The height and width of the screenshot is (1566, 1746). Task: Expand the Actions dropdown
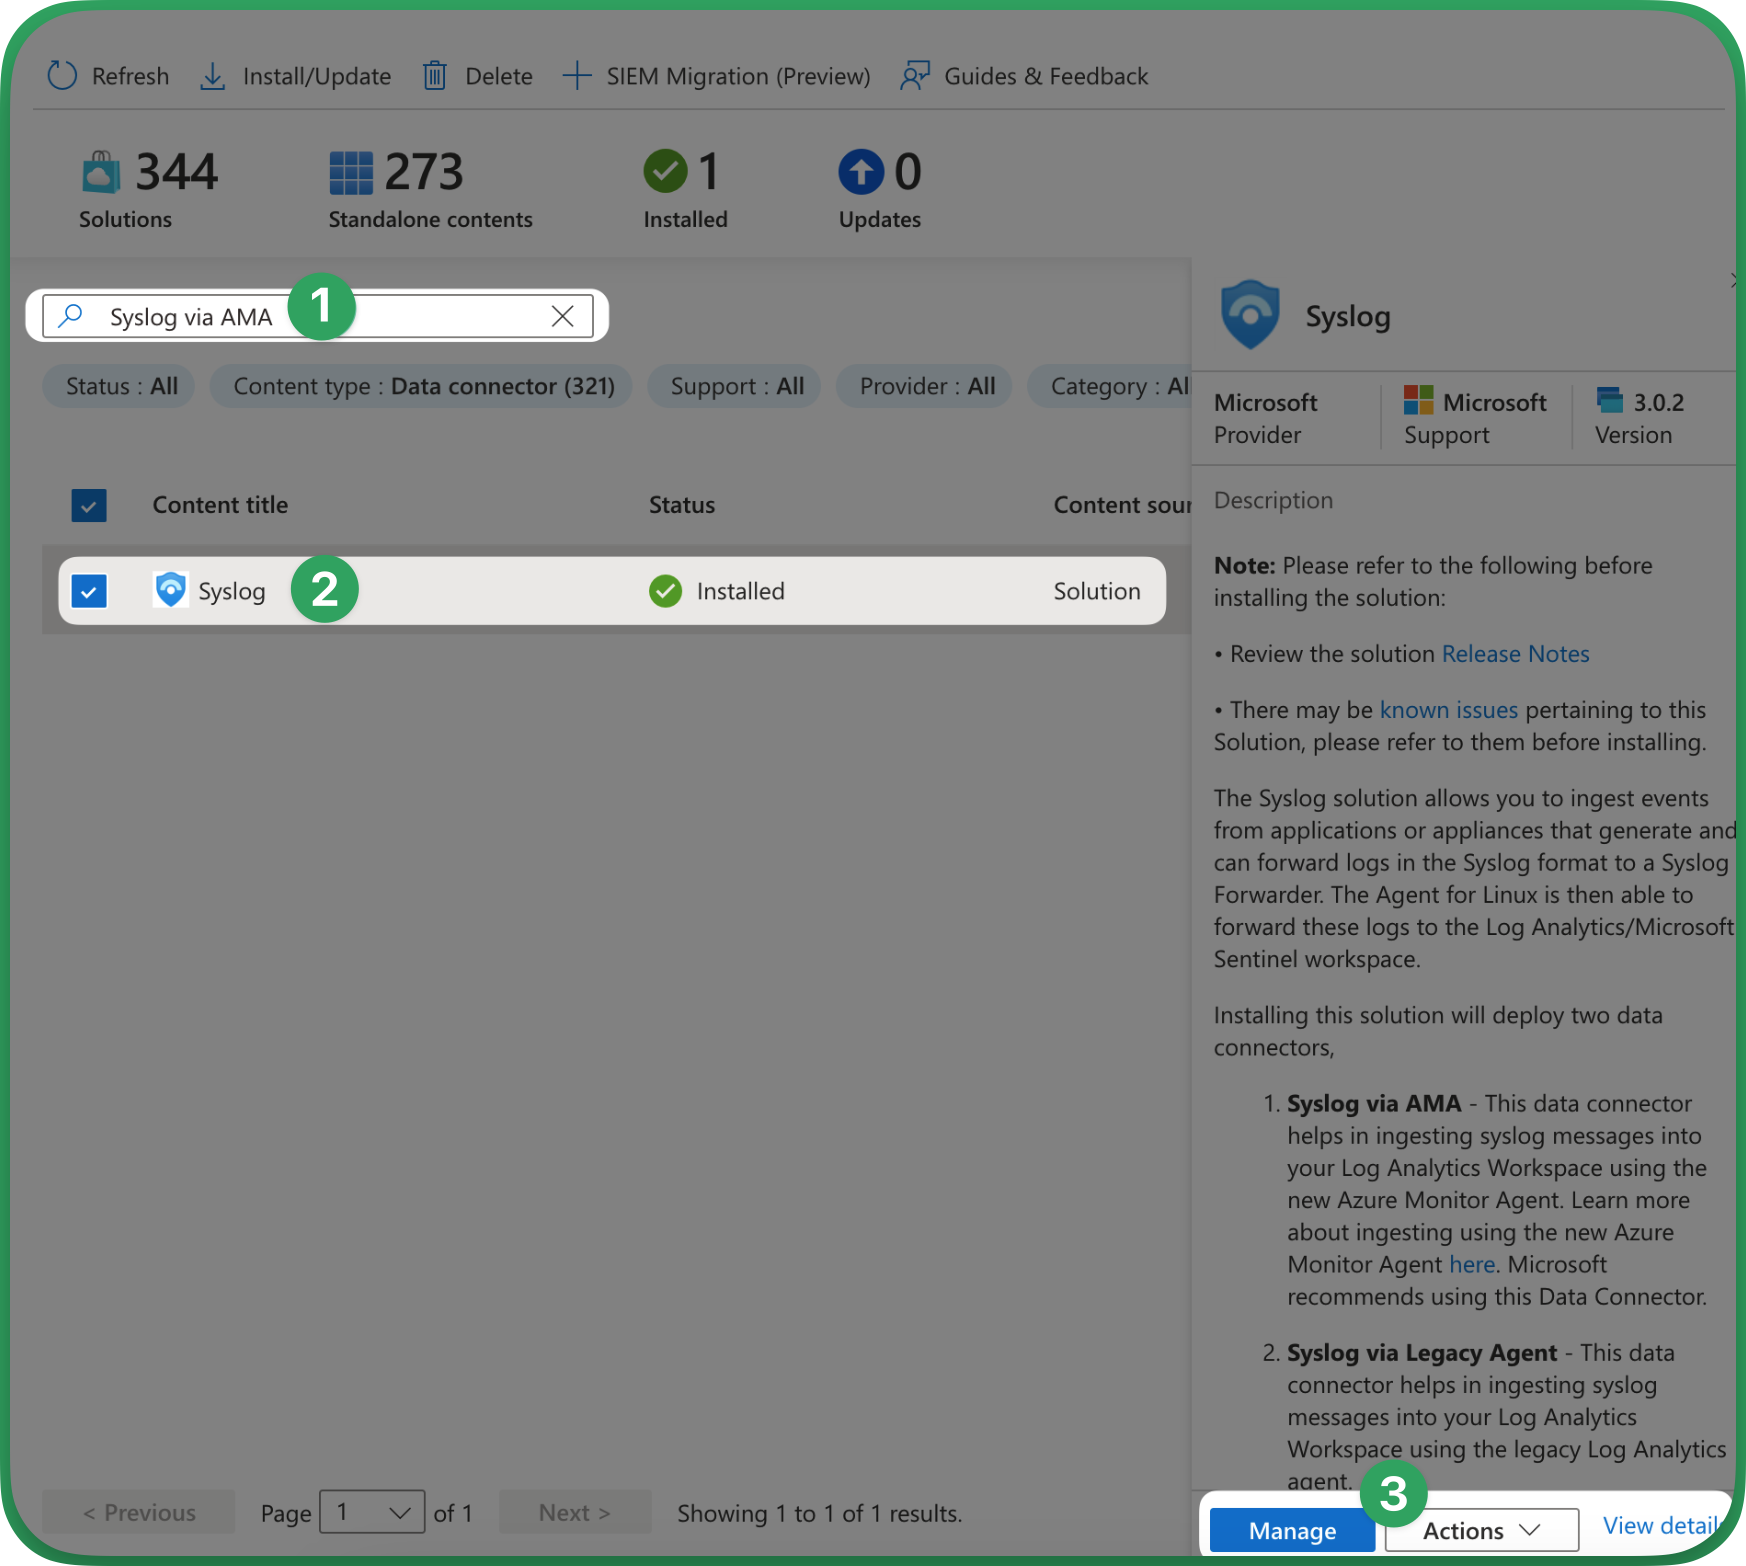[x=1480, y=1530]
